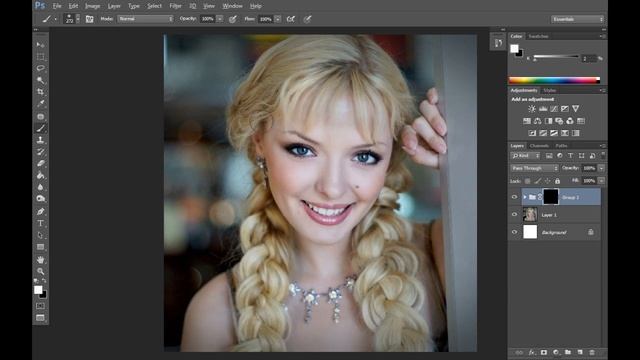Screen dimensions: 640x360
Task: Toggle pressure for size button
Action: (x=307, y=19)
